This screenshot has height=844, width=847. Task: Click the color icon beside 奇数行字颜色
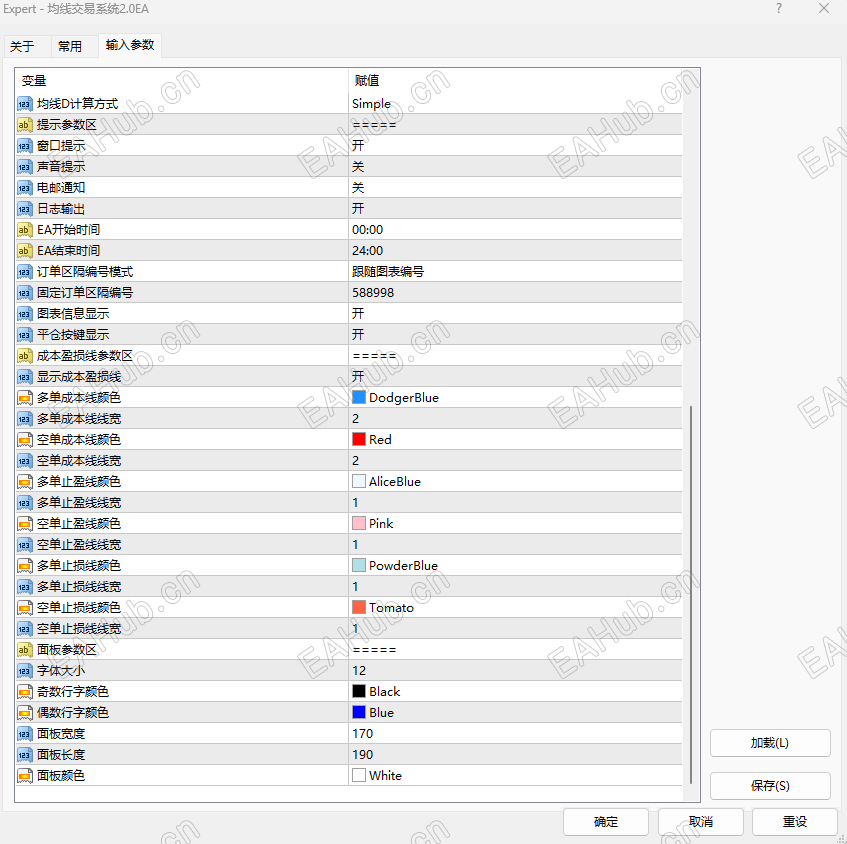[24, 692]
